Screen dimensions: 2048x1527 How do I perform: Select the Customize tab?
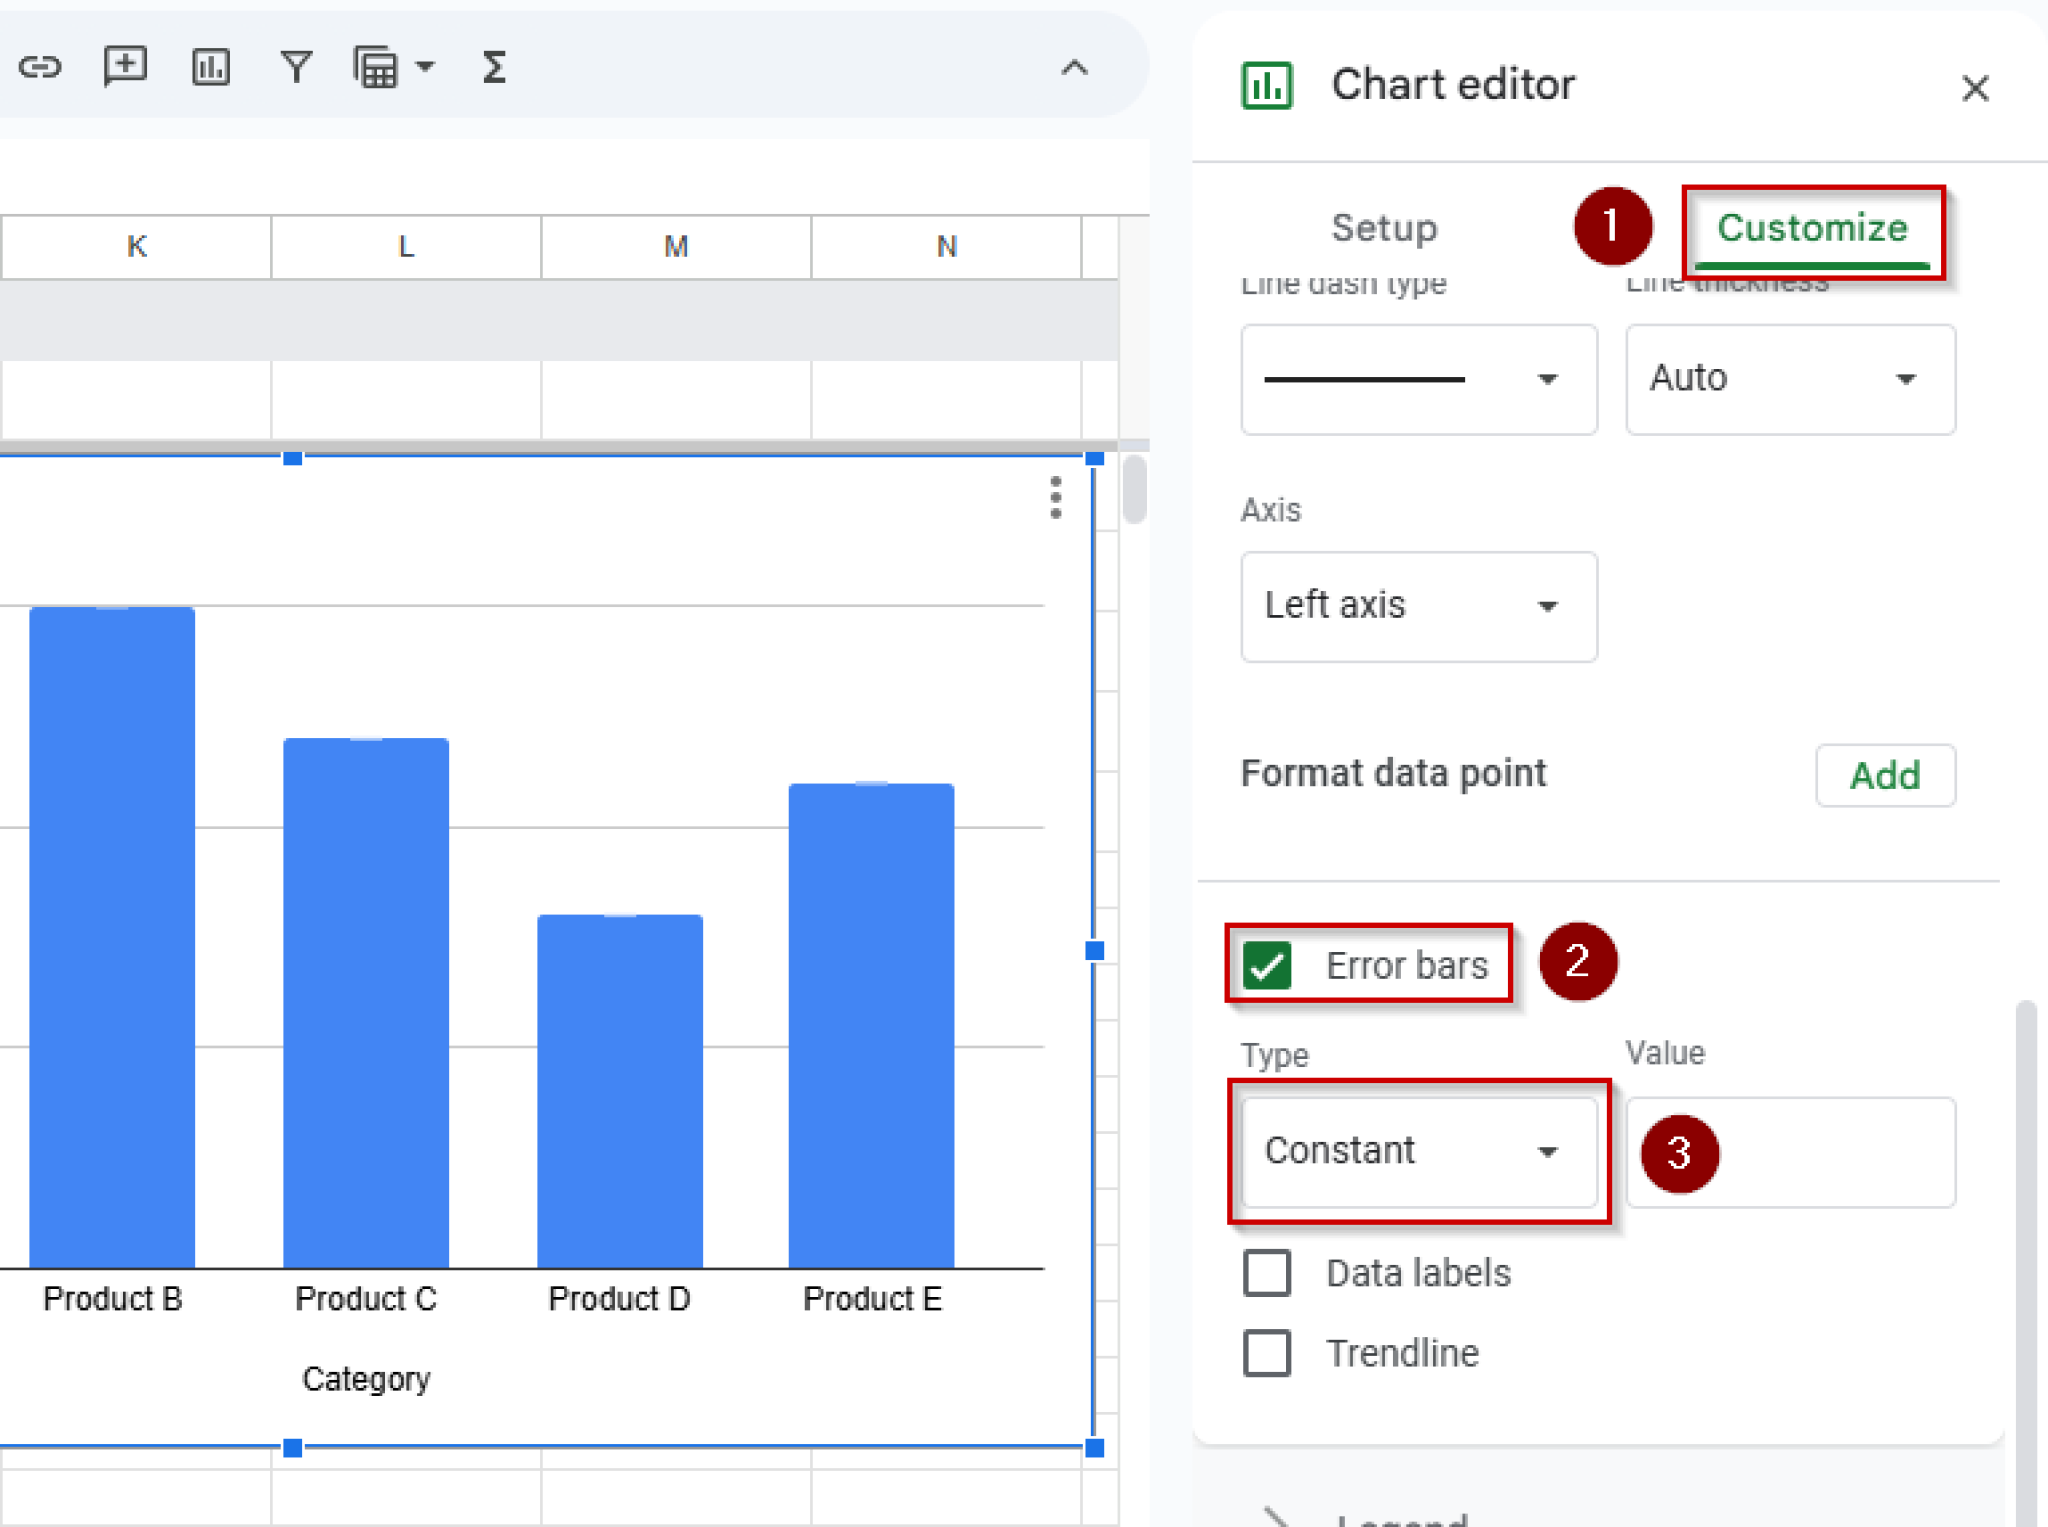(x=1812, y=228)
